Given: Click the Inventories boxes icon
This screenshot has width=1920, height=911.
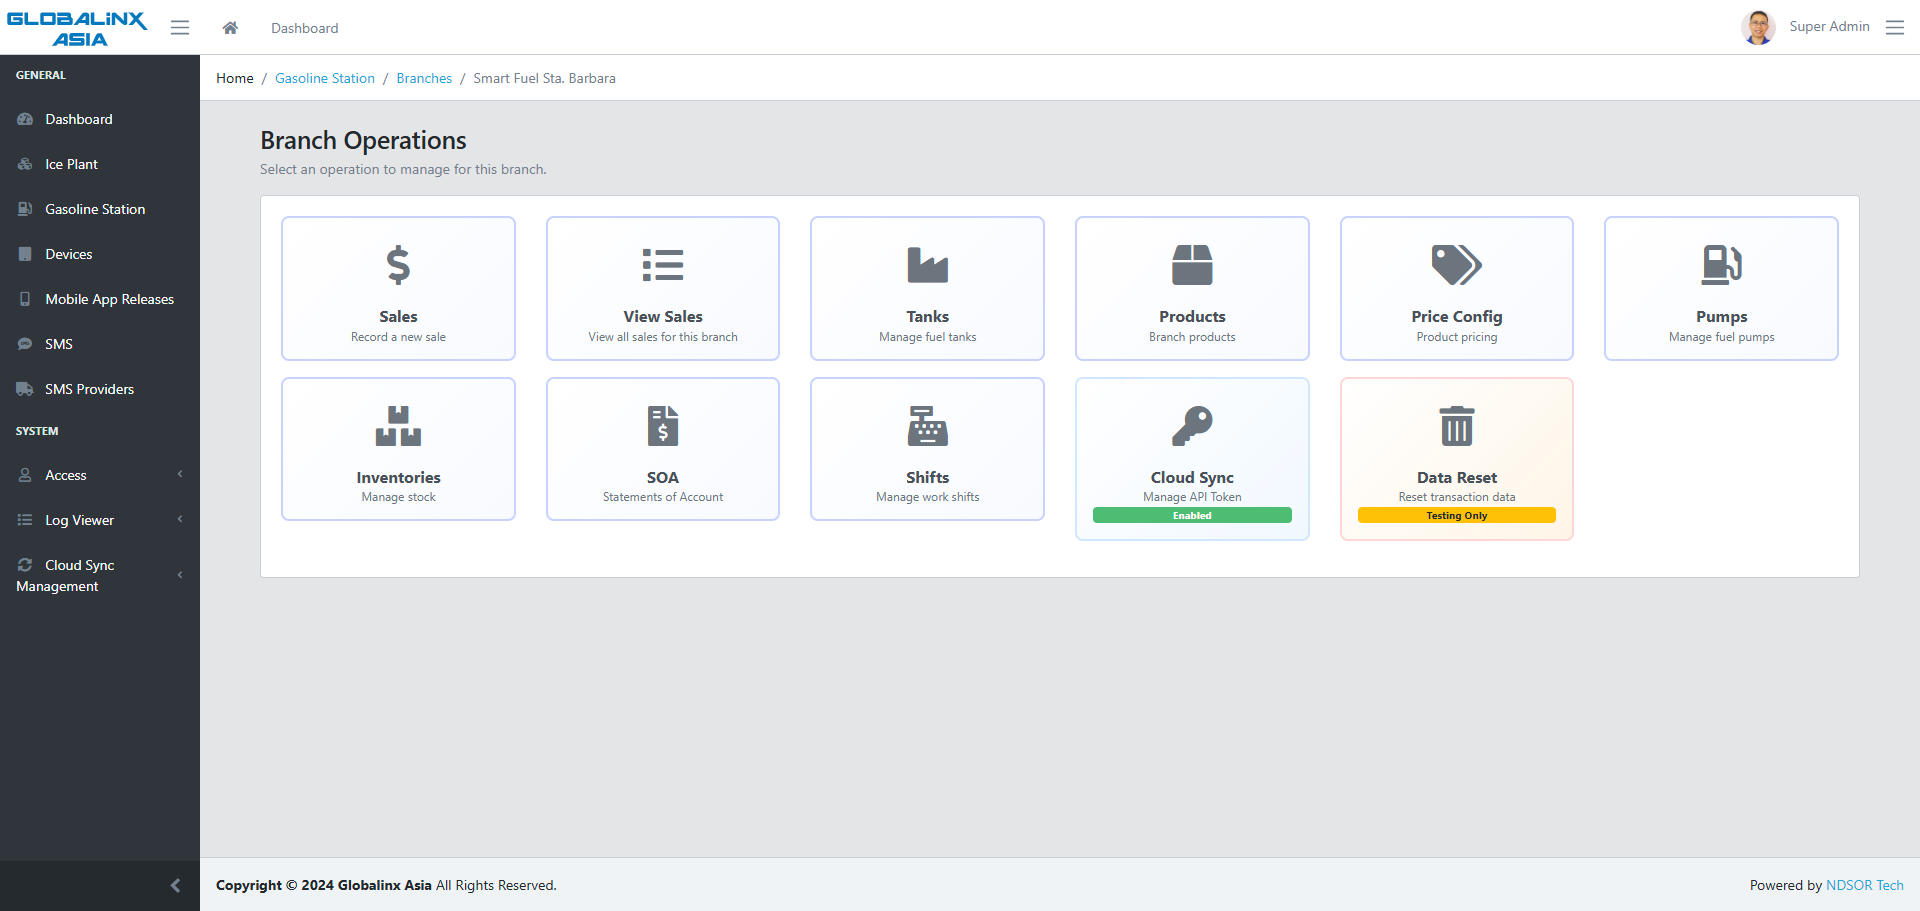Looking at the screenshot, I should [x=398, y=426].
